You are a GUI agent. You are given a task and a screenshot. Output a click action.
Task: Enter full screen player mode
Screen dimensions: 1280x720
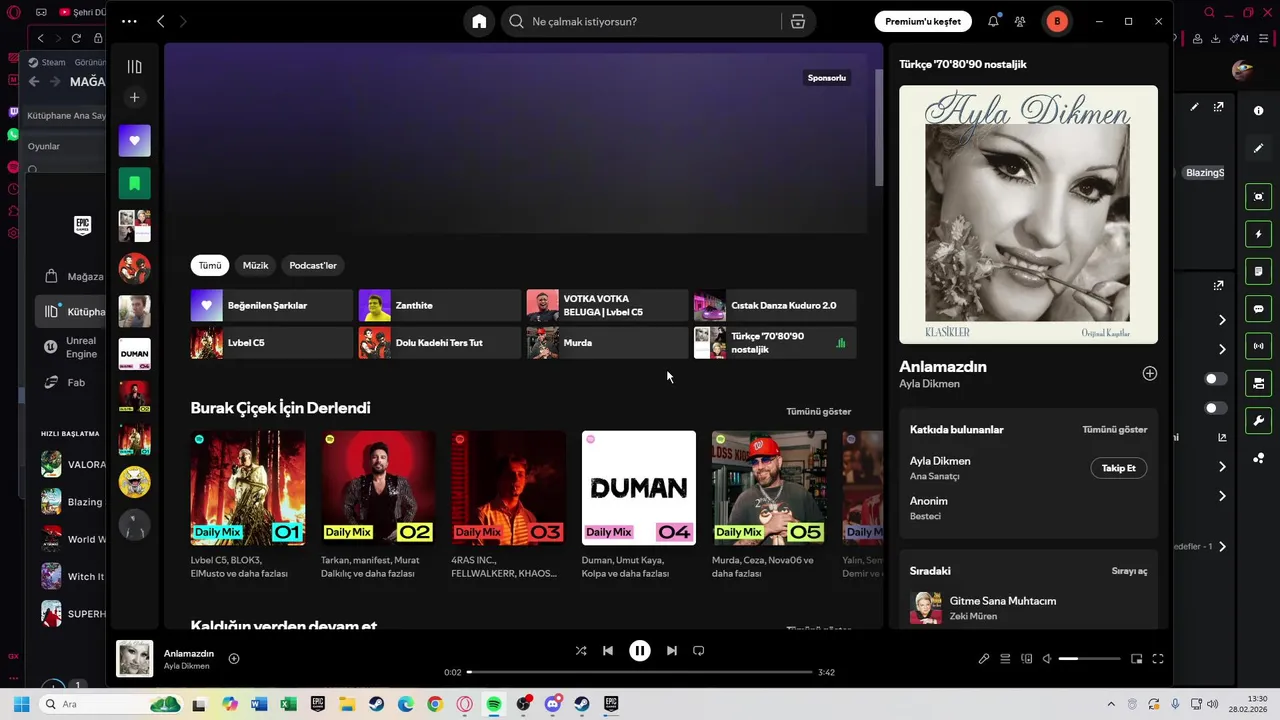click(1157, 659)
